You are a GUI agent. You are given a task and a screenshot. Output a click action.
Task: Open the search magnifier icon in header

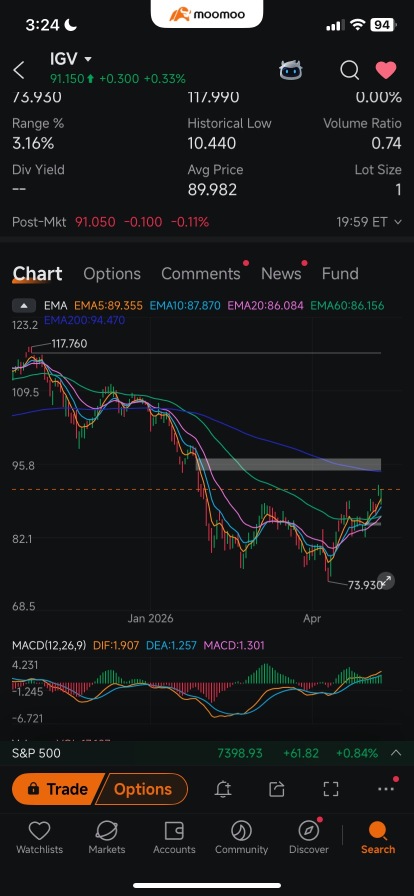click(x=349, y=70)
